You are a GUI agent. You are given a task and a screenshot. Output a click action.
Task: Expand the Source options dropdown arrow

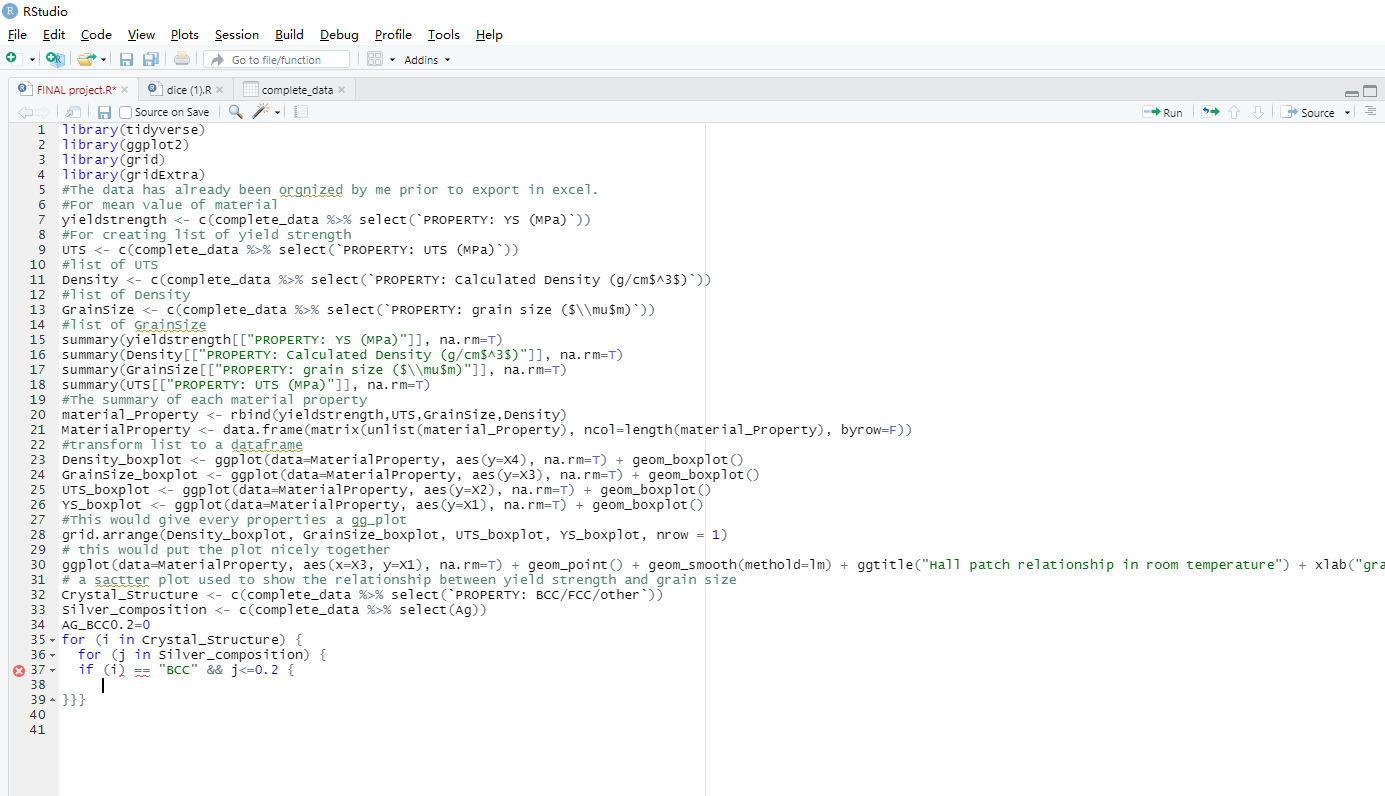1347,113
